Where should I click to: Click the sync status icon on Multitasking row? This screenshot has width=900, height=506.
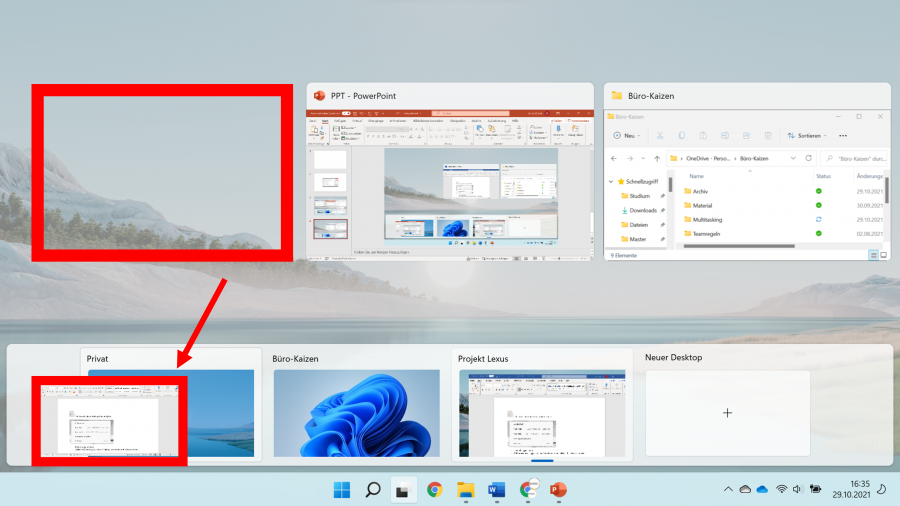coord(818,220)
